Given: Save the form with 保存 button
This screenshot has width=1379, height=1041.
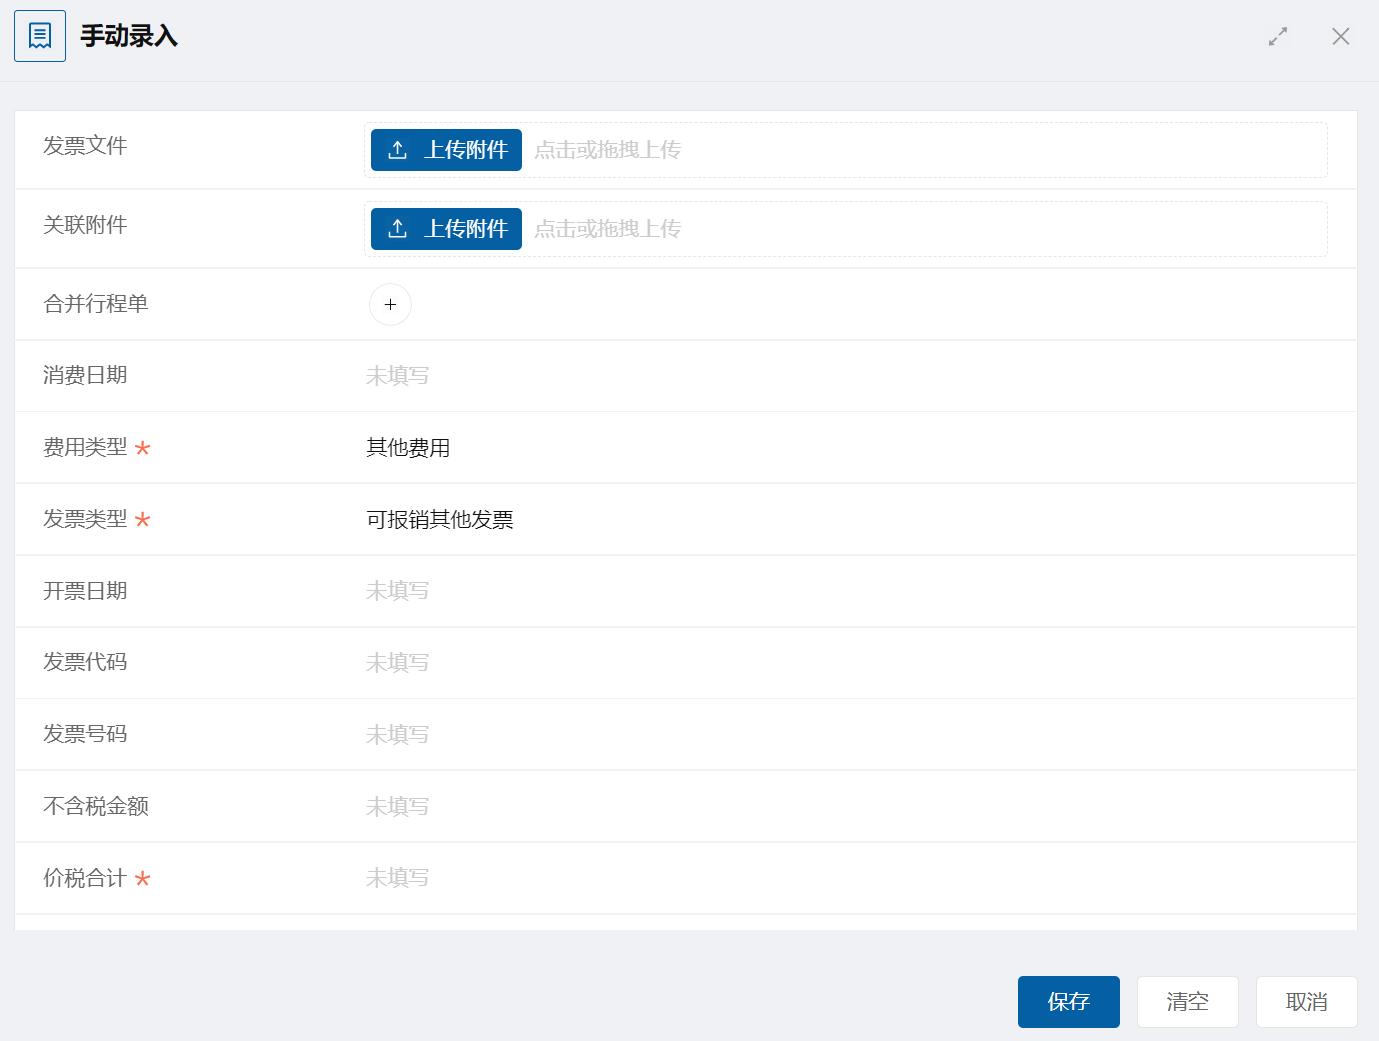Looking at the screenshot, I should click(1068, 1002).
